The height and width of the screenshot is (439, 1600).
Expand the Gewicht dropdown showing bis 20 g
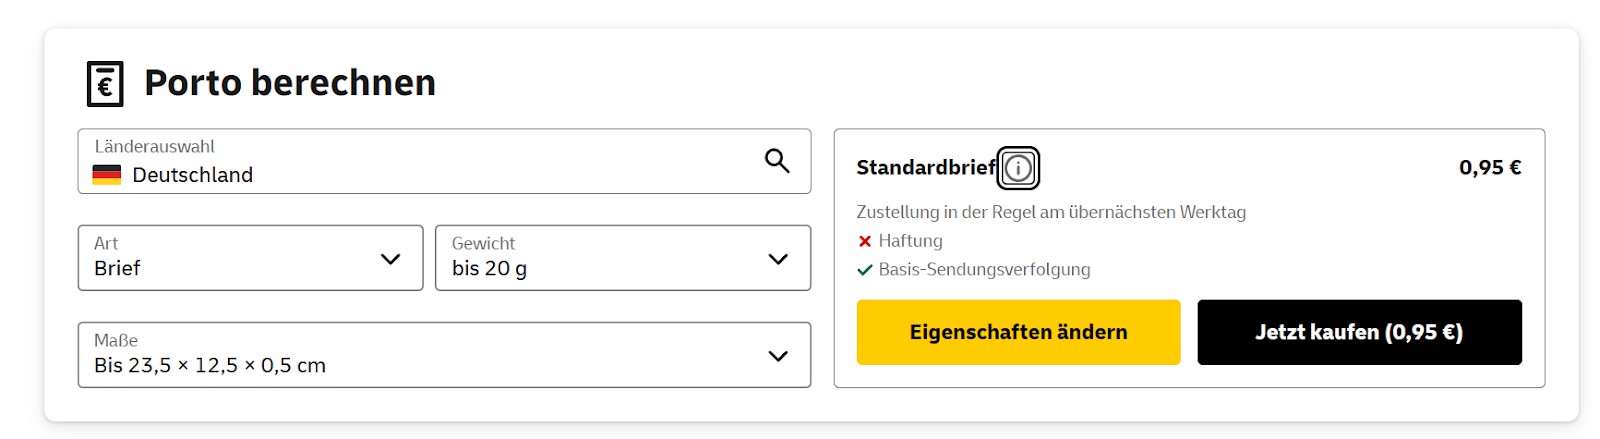tap(600, 258)
